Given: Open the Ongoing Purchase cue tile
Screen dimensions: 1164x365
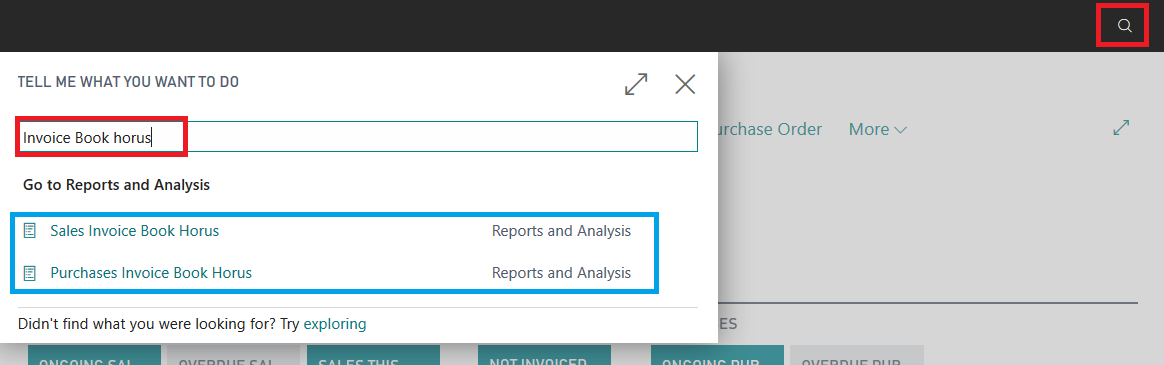Looking at the screenshot, I should point(717,355).
